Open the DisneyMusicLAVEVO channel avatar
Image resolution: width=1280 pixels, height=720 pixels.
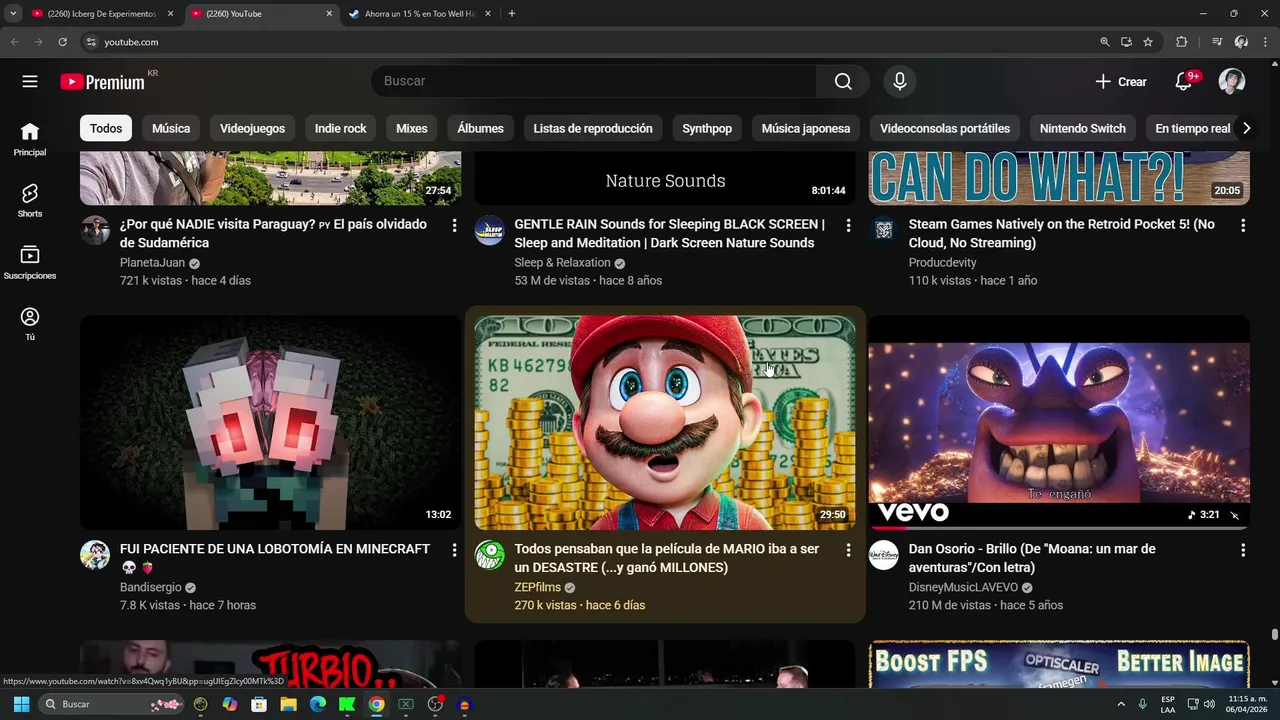pyautogui.click(x=884, y=555)
